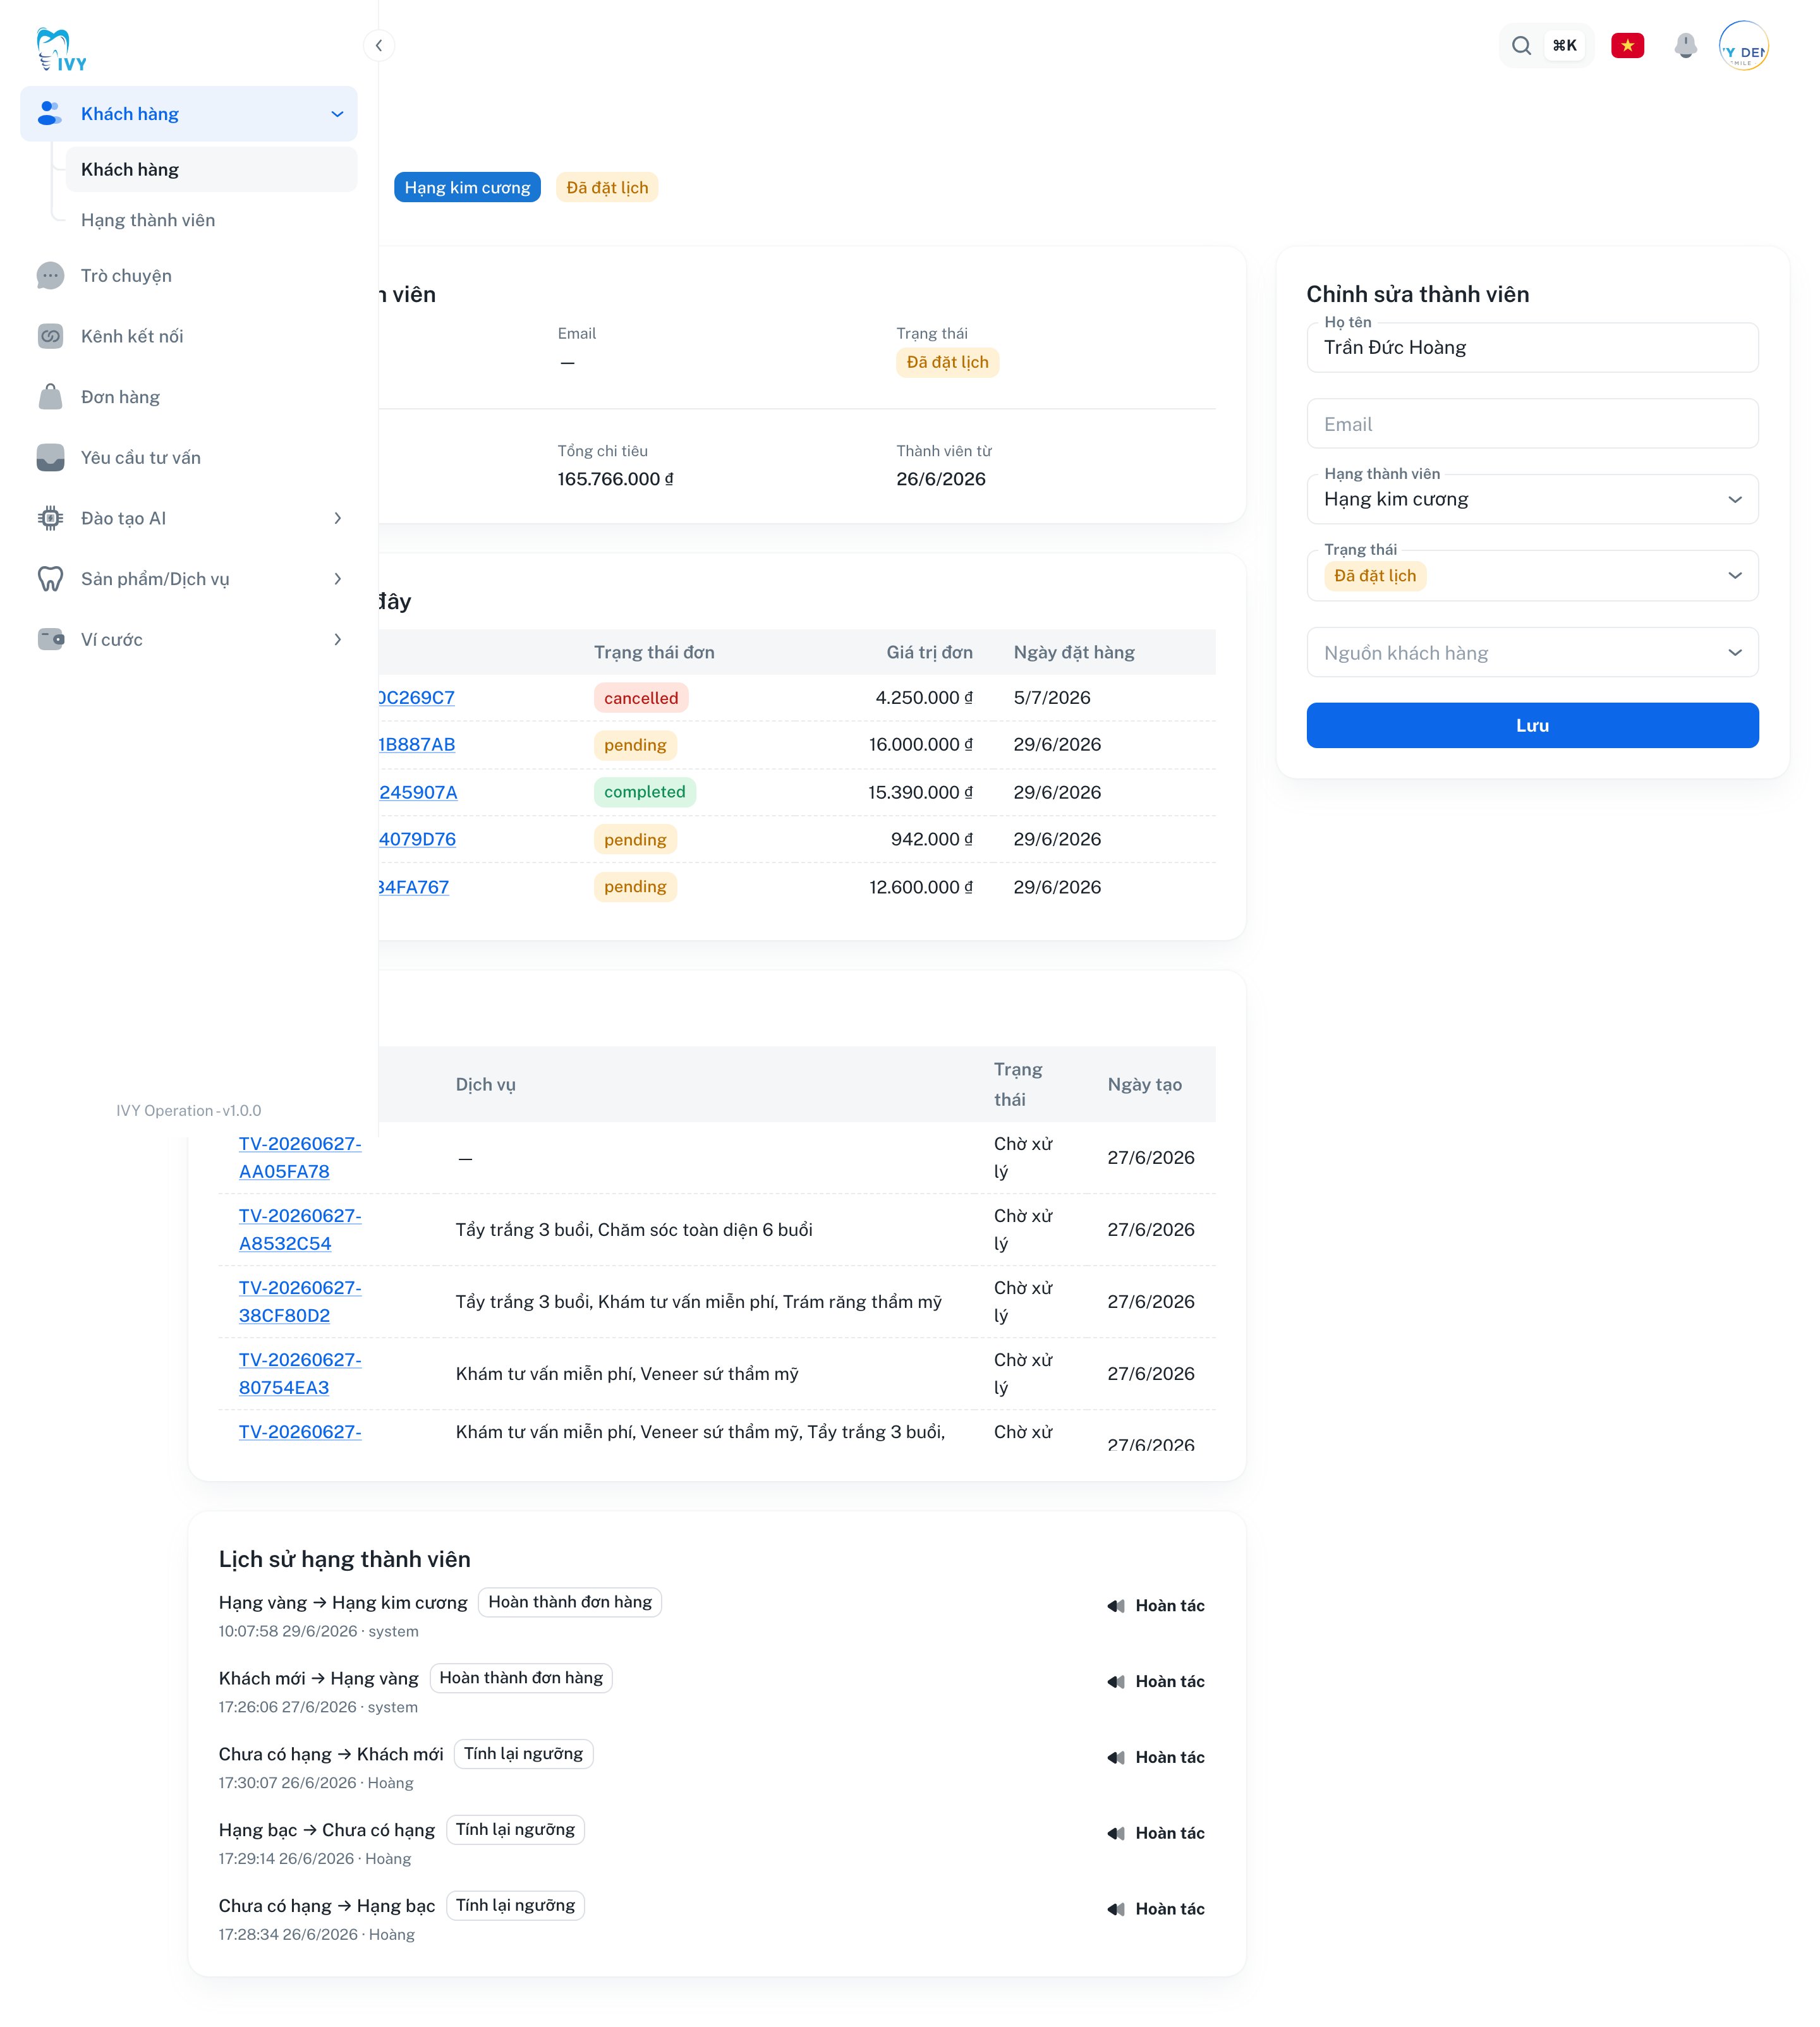Screen dimensions: 1820x2027
Task: Expand the Sản phẩm/Dịch vụ submenu arrow
Action: click(x=337, y=579)
